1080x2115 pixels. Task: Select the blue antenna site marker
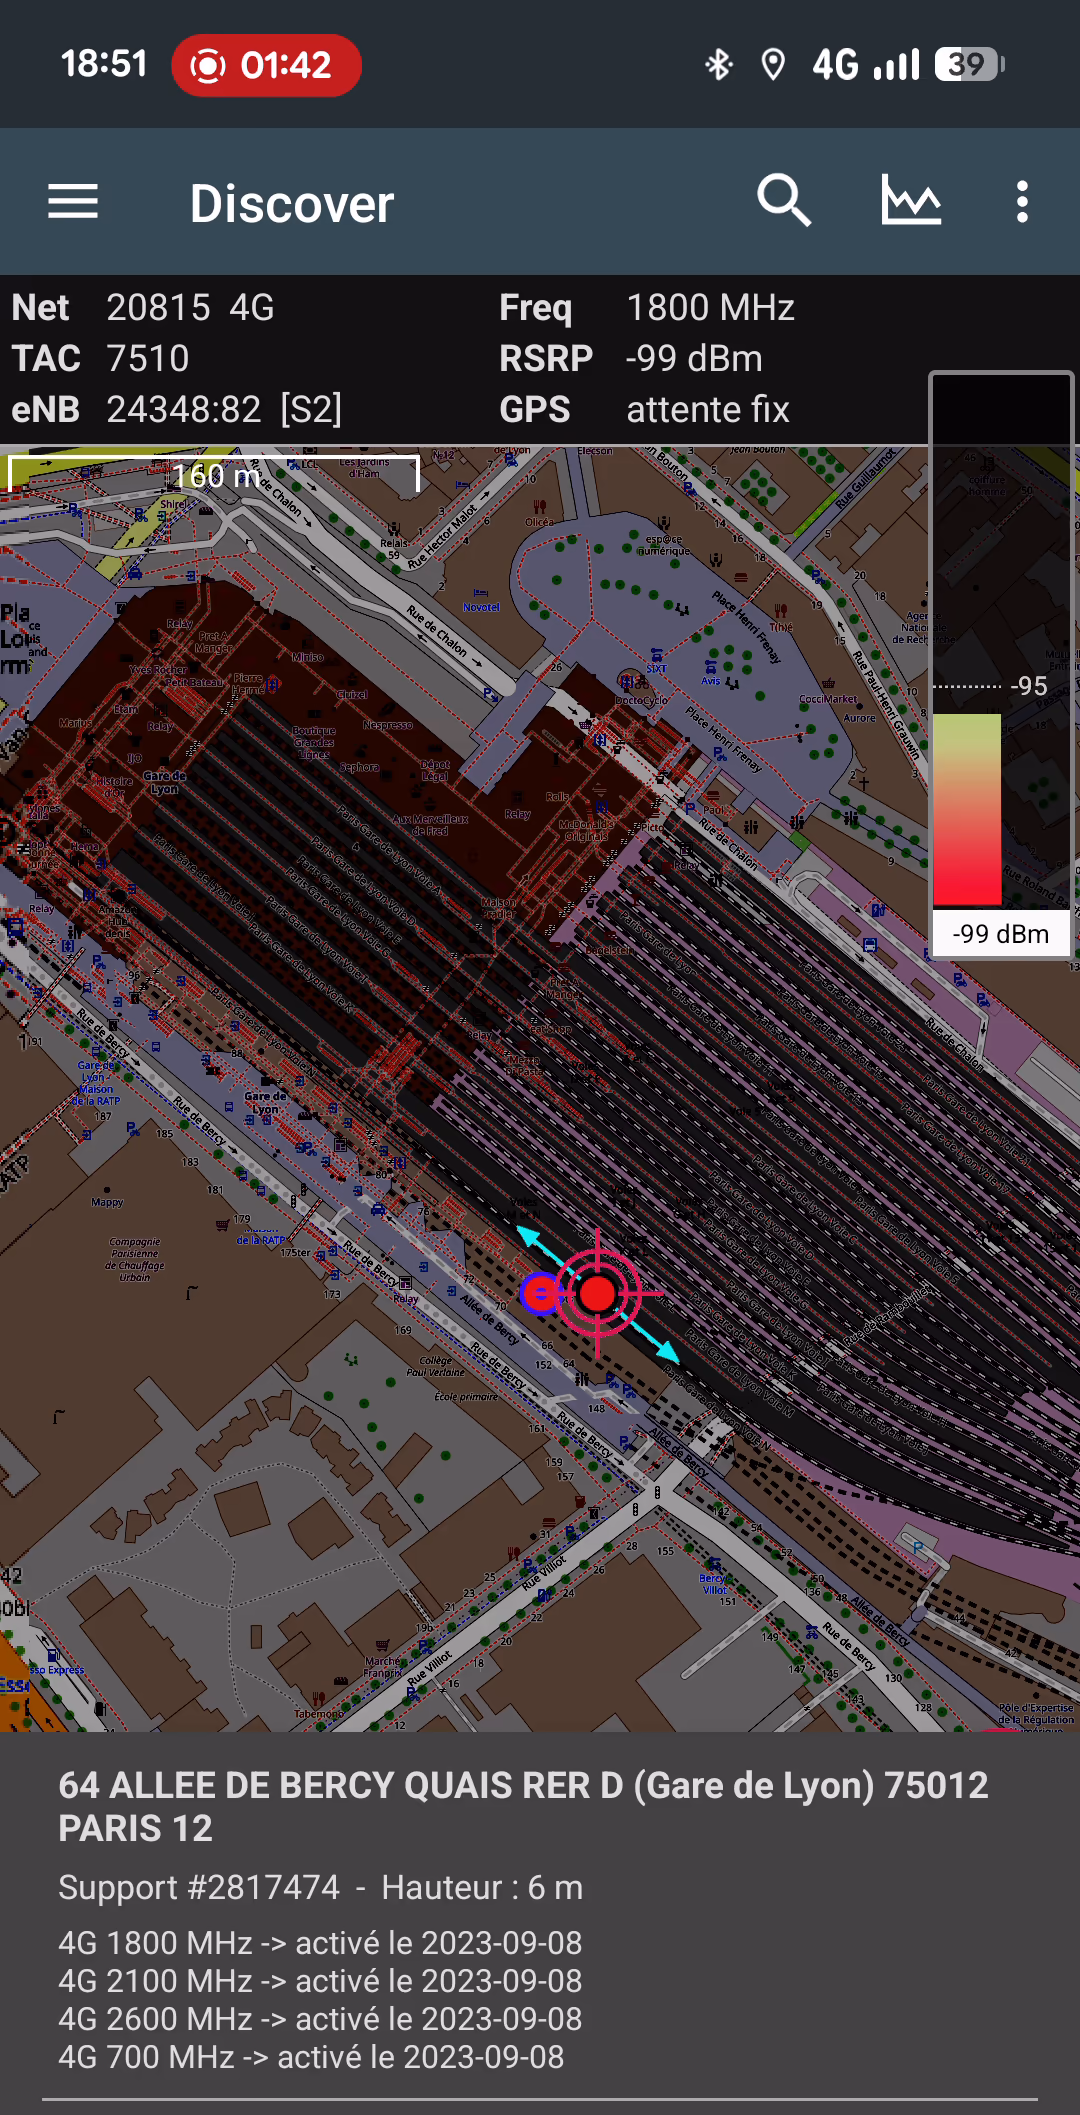540,1293
